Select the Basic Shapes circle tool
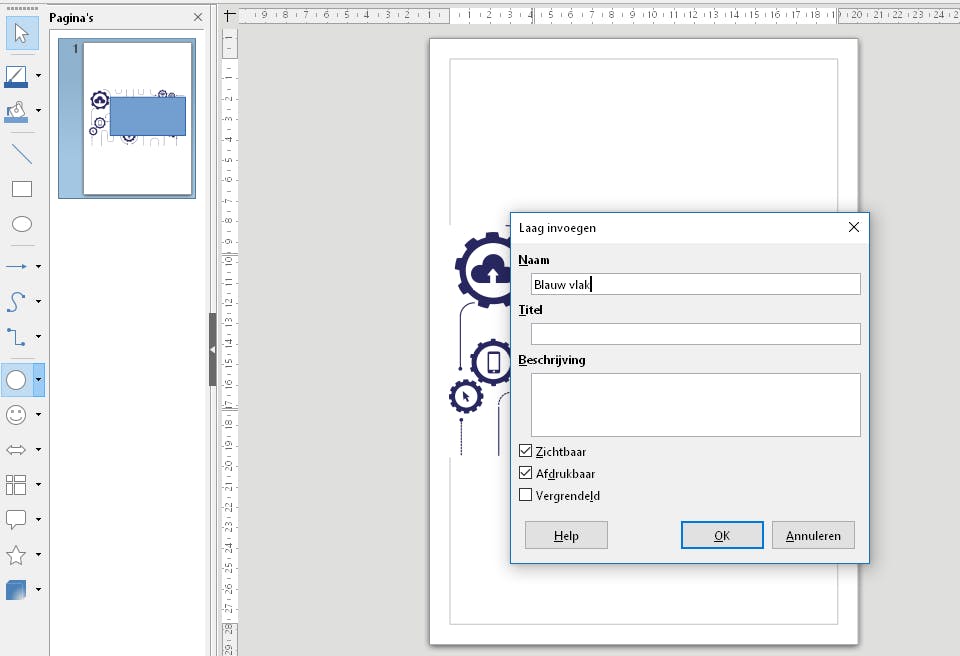Viewport: 960px width, 656px height. (x=16, y=380)
